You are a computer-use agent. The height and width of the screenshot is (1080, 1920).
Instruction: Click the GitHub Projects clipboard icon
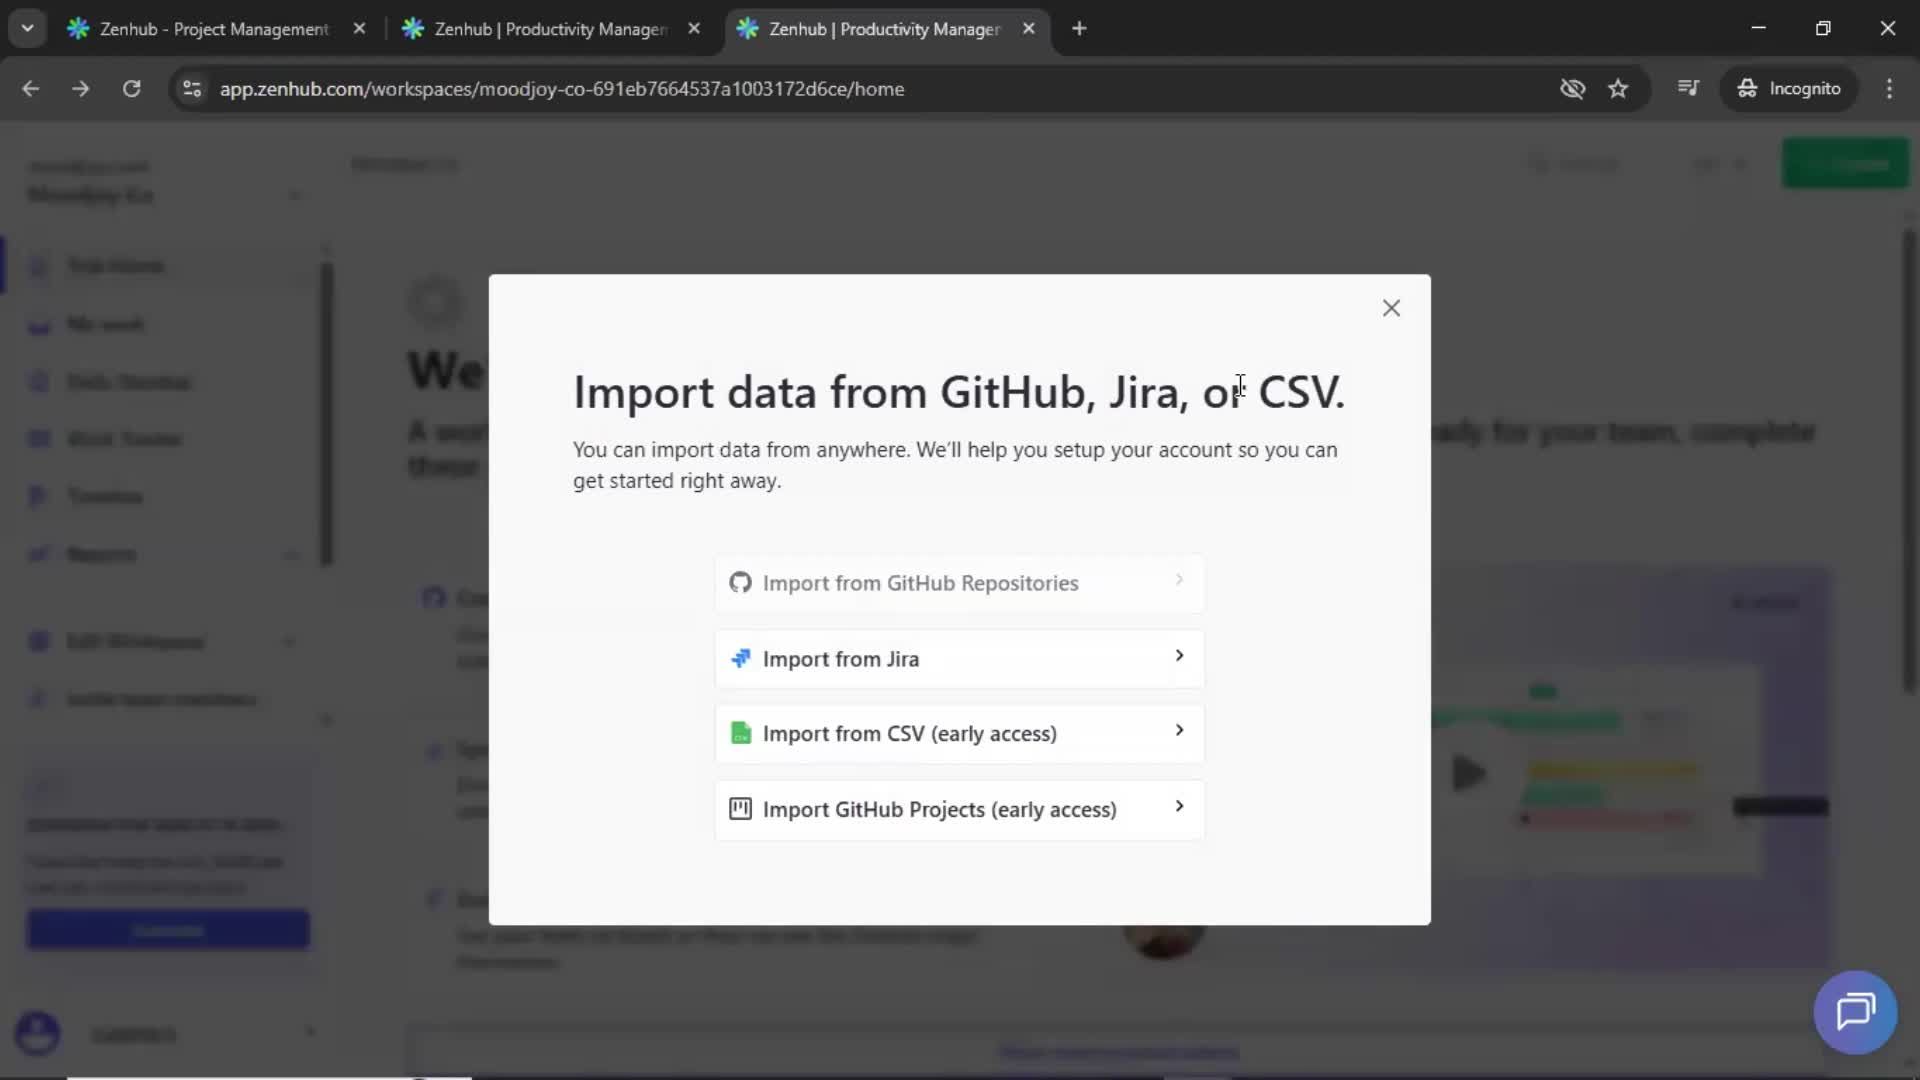coord(740,809)
